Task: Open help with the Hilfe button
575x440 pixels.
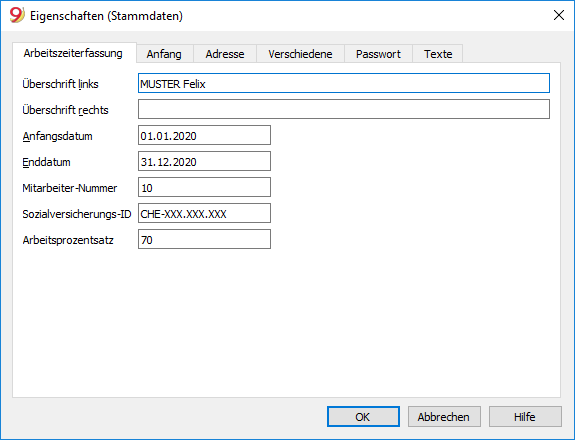Action: pos(525,417)
